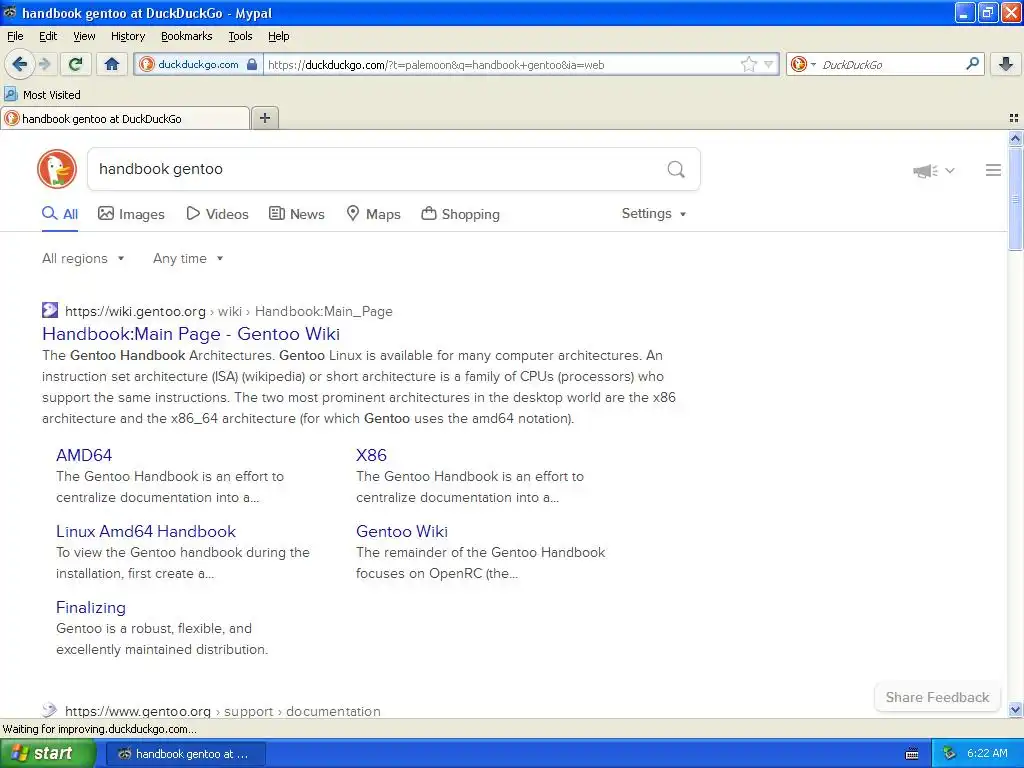Go back with the browser Back arrow
The width and height of the screenshot is (1024, 768).
19,64
